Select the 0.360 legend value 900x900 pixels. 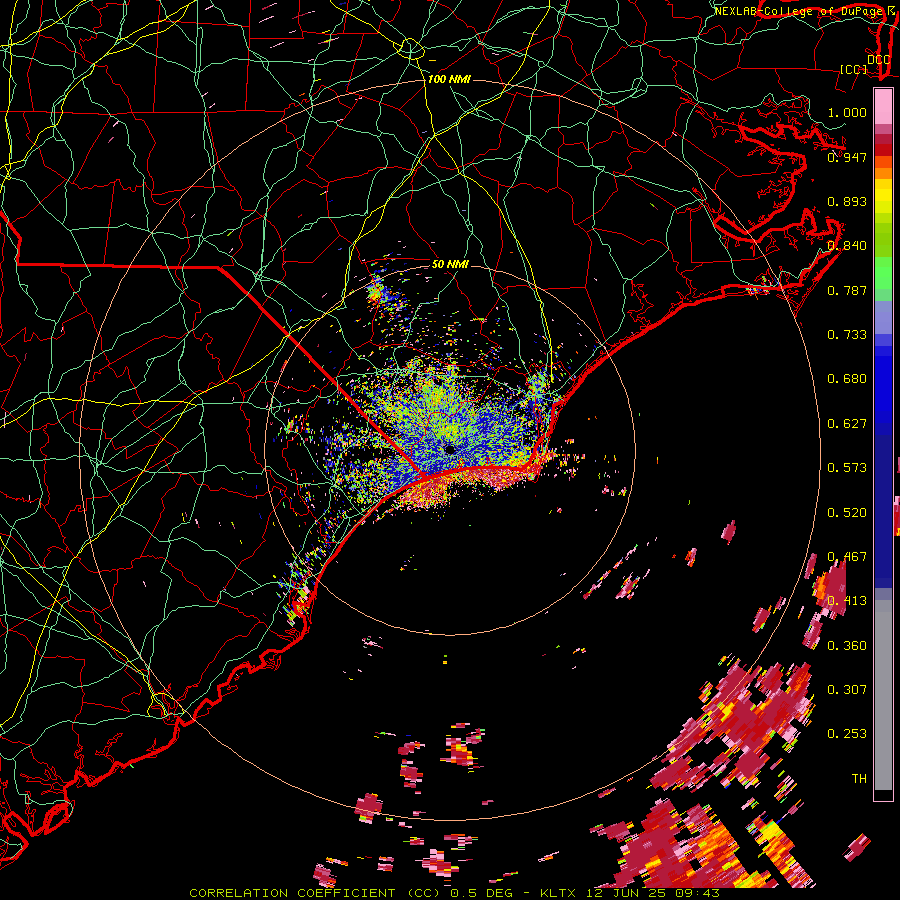click(x=847, y=646)
